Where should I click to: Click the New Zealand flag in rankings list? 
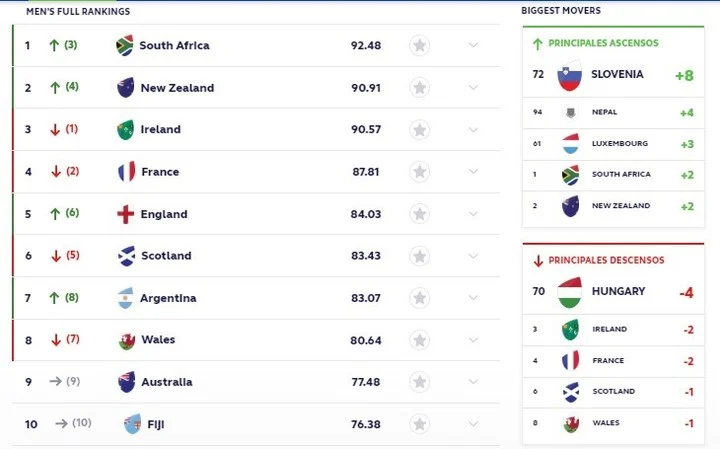(125, 88)
